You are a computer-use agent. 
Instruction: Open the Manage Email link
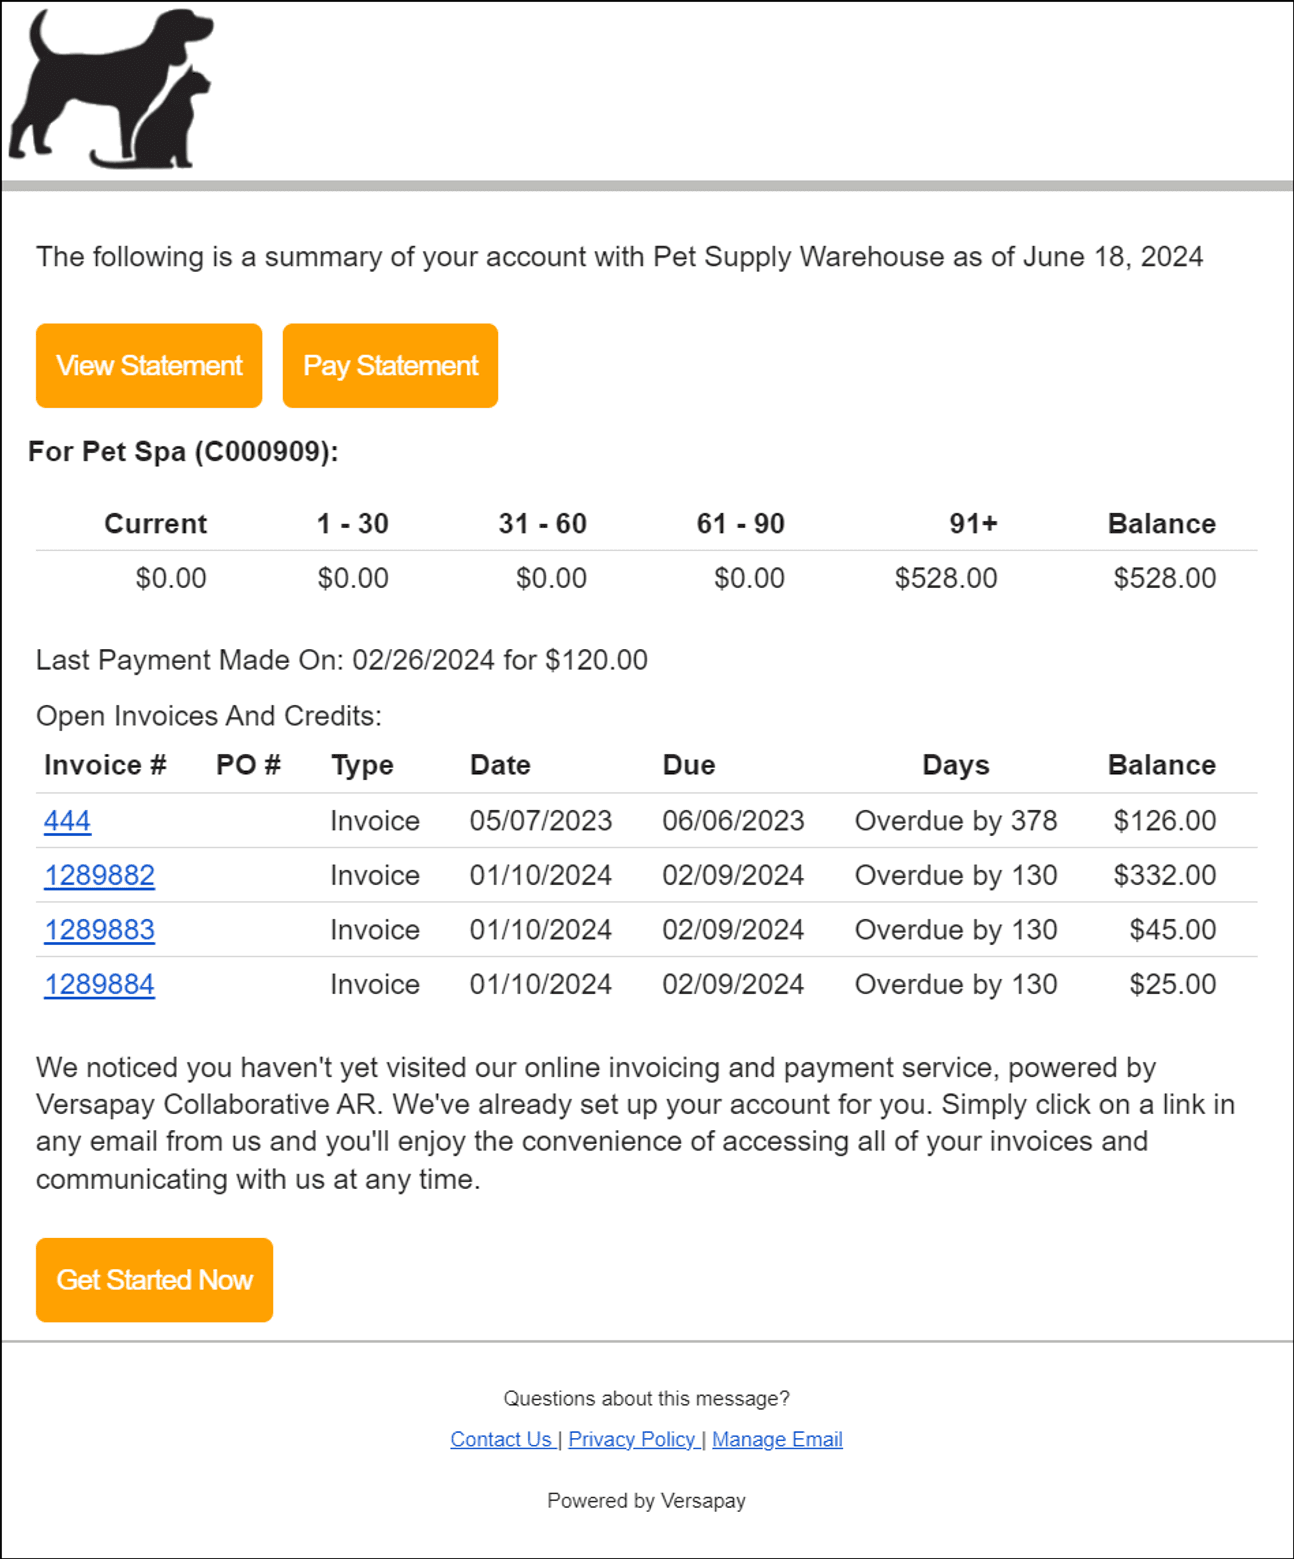(x=777, y=1439)
